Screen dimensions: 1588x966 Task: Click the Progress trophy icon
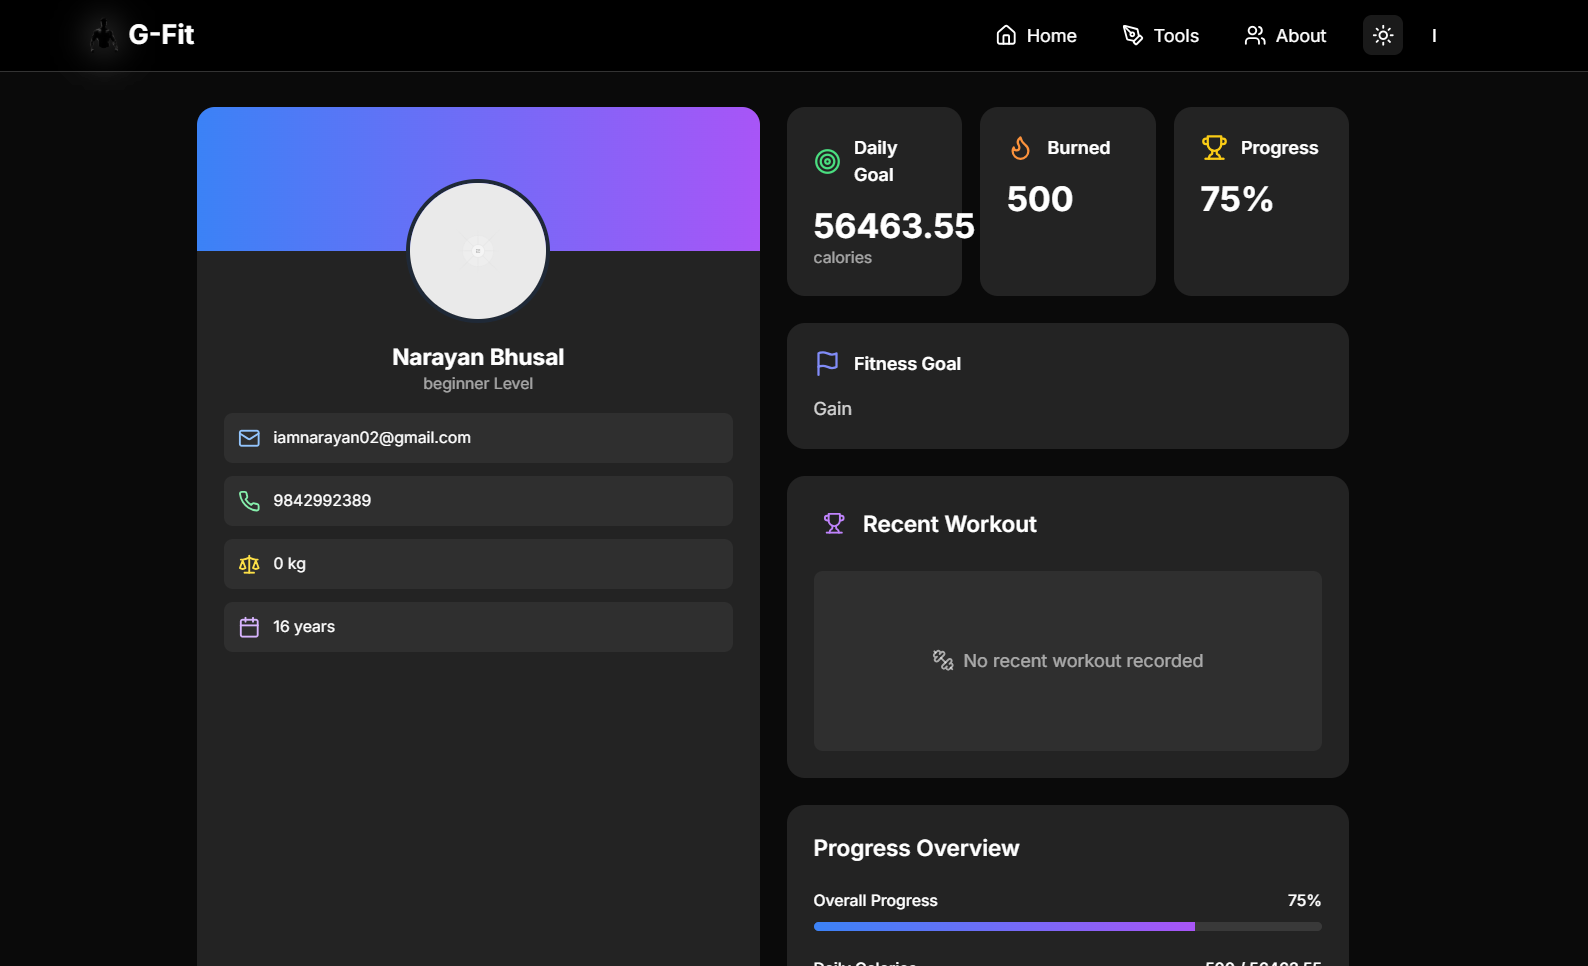[1214, 148]
